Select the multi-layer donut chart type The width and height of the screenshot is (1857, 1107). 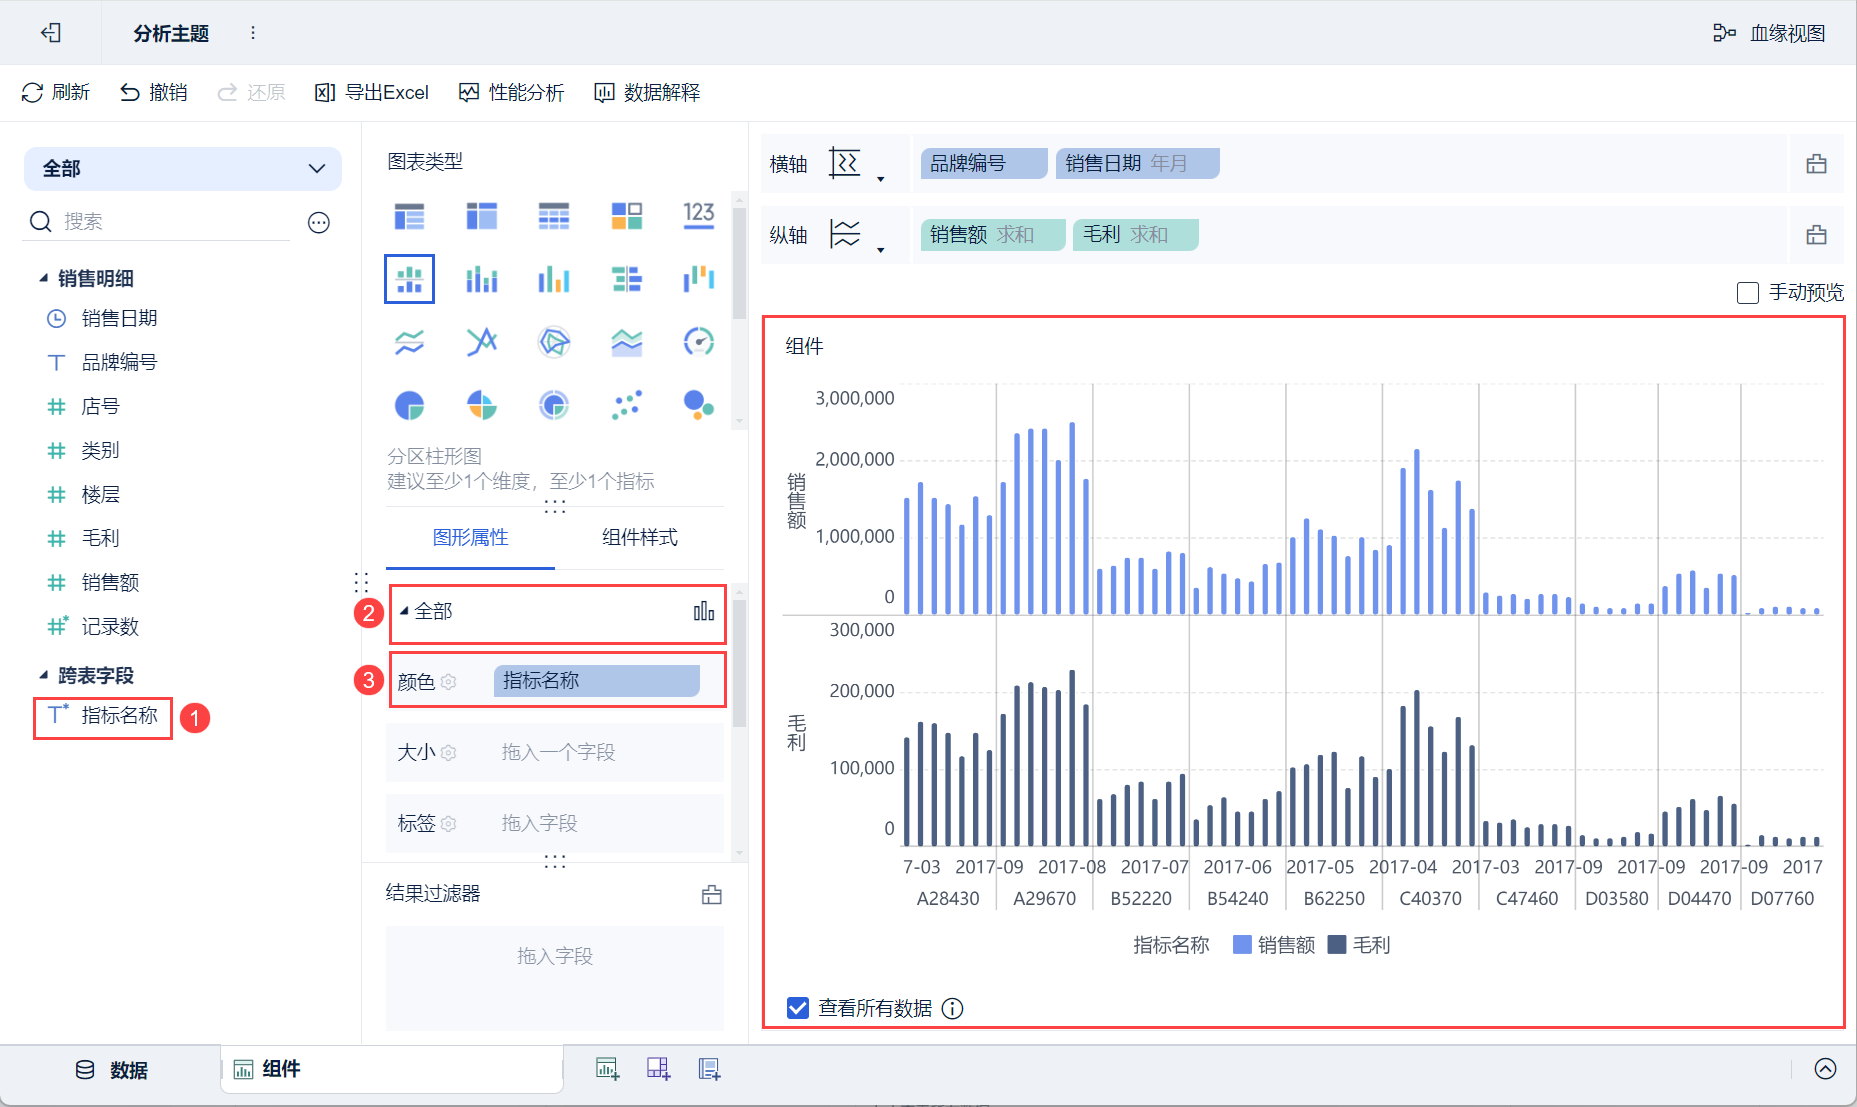click(554, 405)
